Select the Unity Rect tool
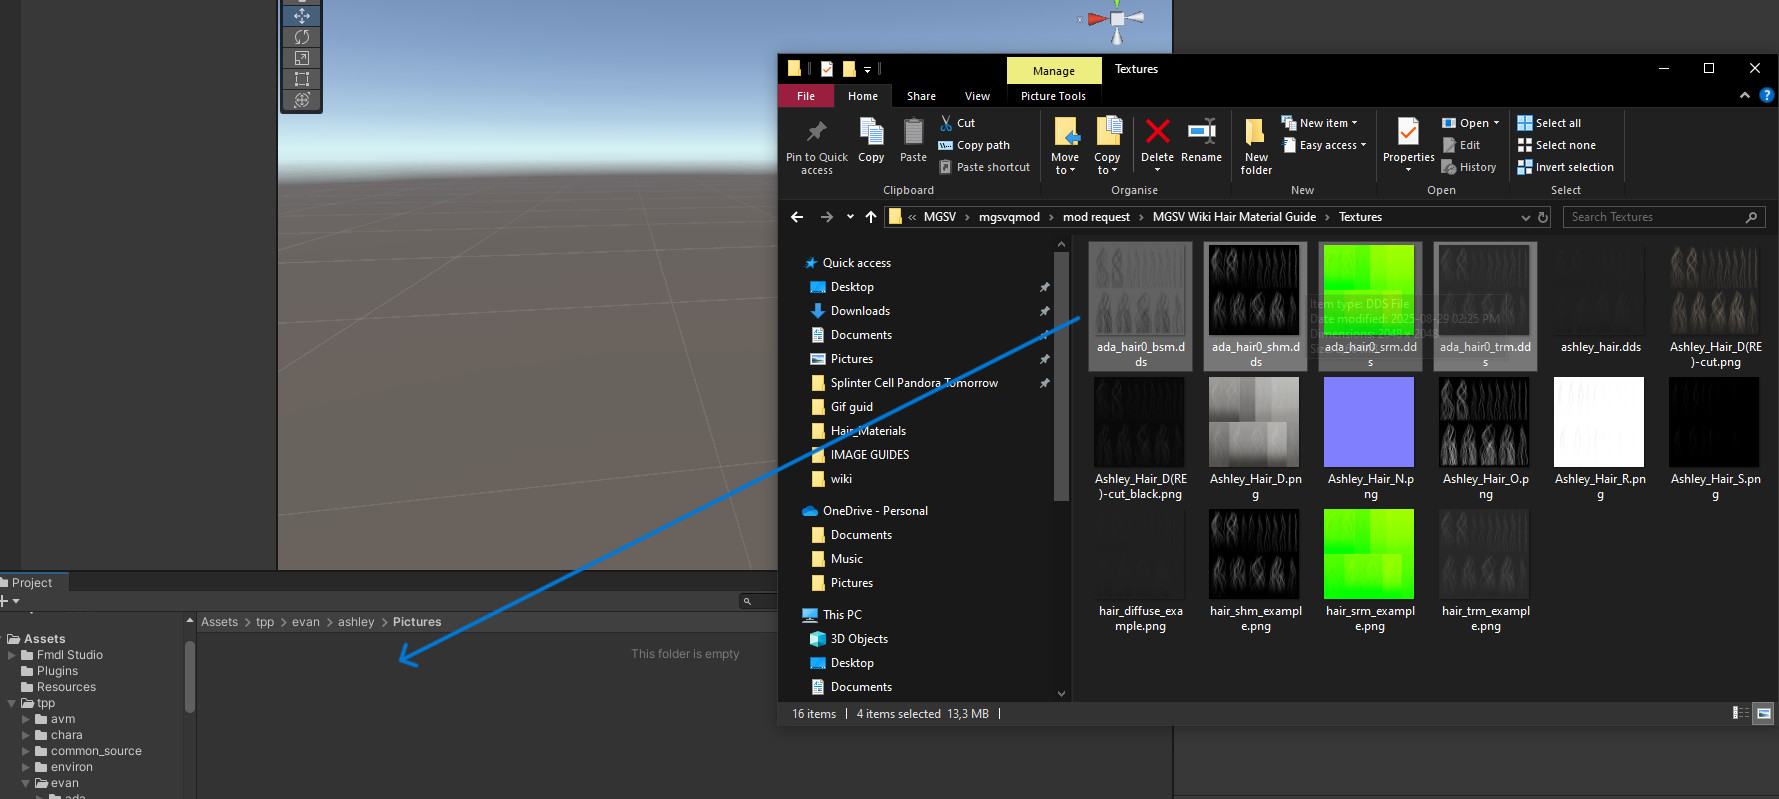1779x799 pixels. click(x=302, y=79)
